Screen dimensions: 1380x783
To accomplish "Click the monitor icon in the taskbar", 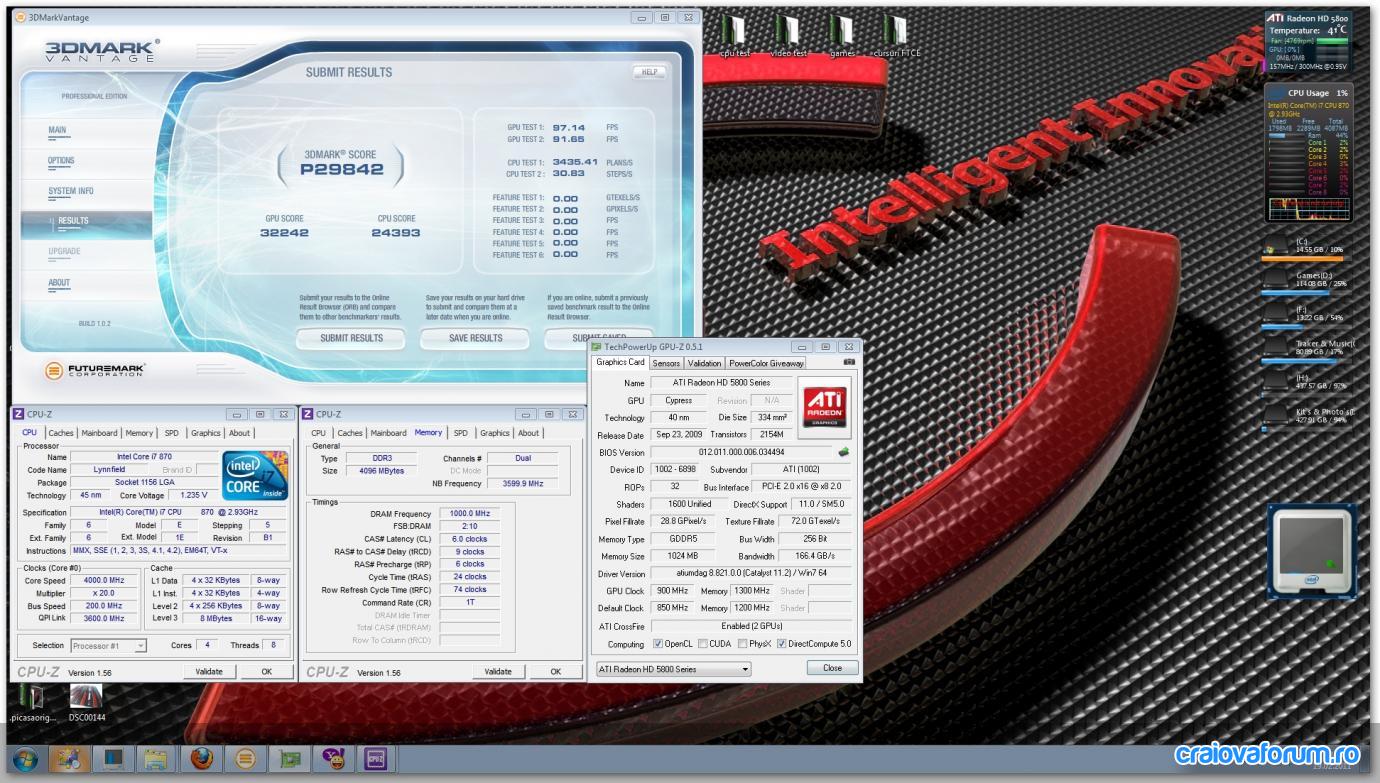I will (114, 761).
